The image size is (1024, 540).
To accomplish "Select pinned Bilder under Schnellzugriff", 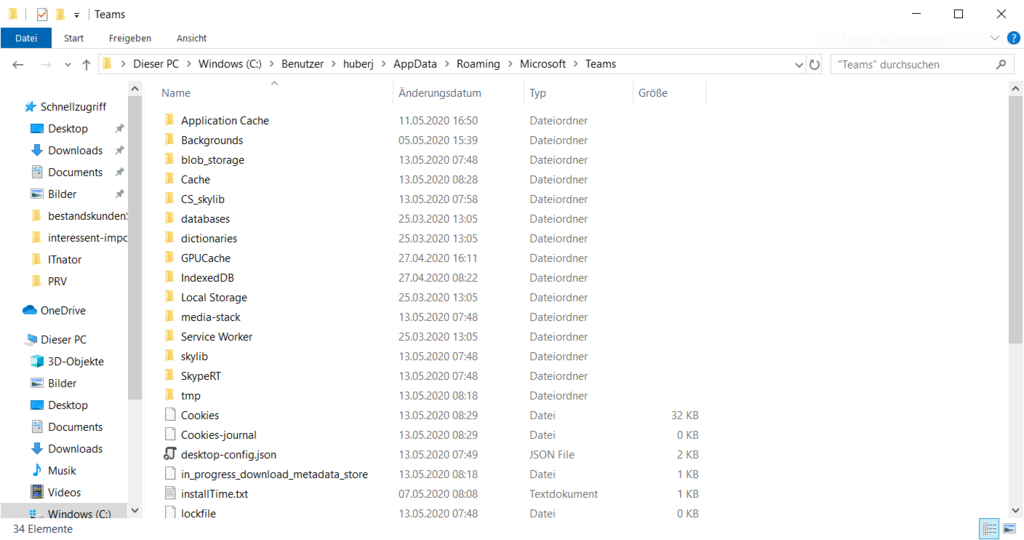I will click(62, 194).
